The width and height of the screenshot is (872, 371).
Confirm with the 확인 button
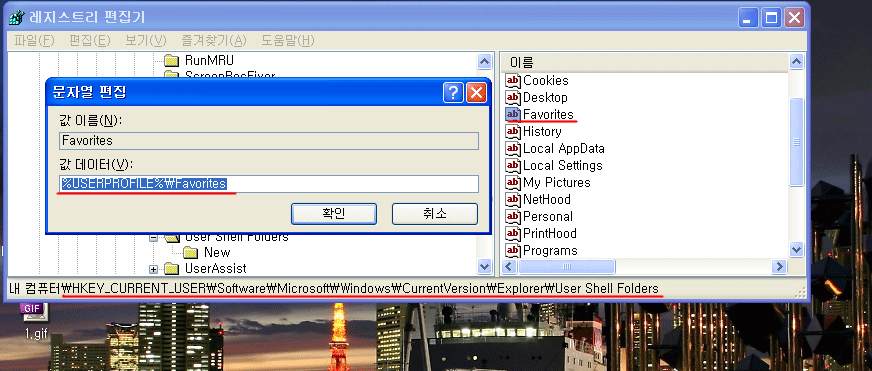(334, 214)
